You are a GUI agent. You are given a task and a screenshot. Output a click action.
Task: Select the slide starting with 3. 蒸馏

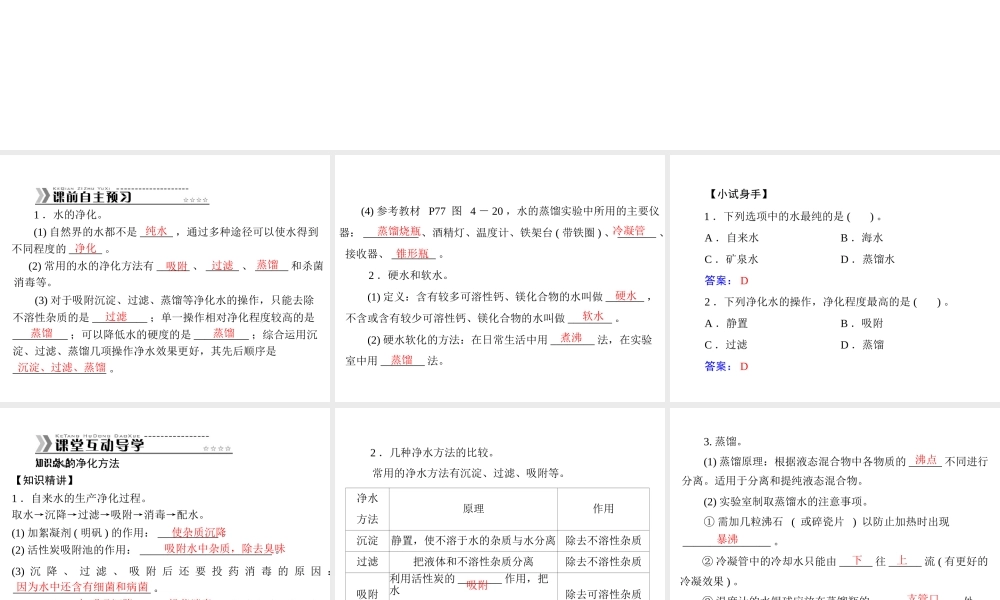pyautogui.click(x=835, y=504)
